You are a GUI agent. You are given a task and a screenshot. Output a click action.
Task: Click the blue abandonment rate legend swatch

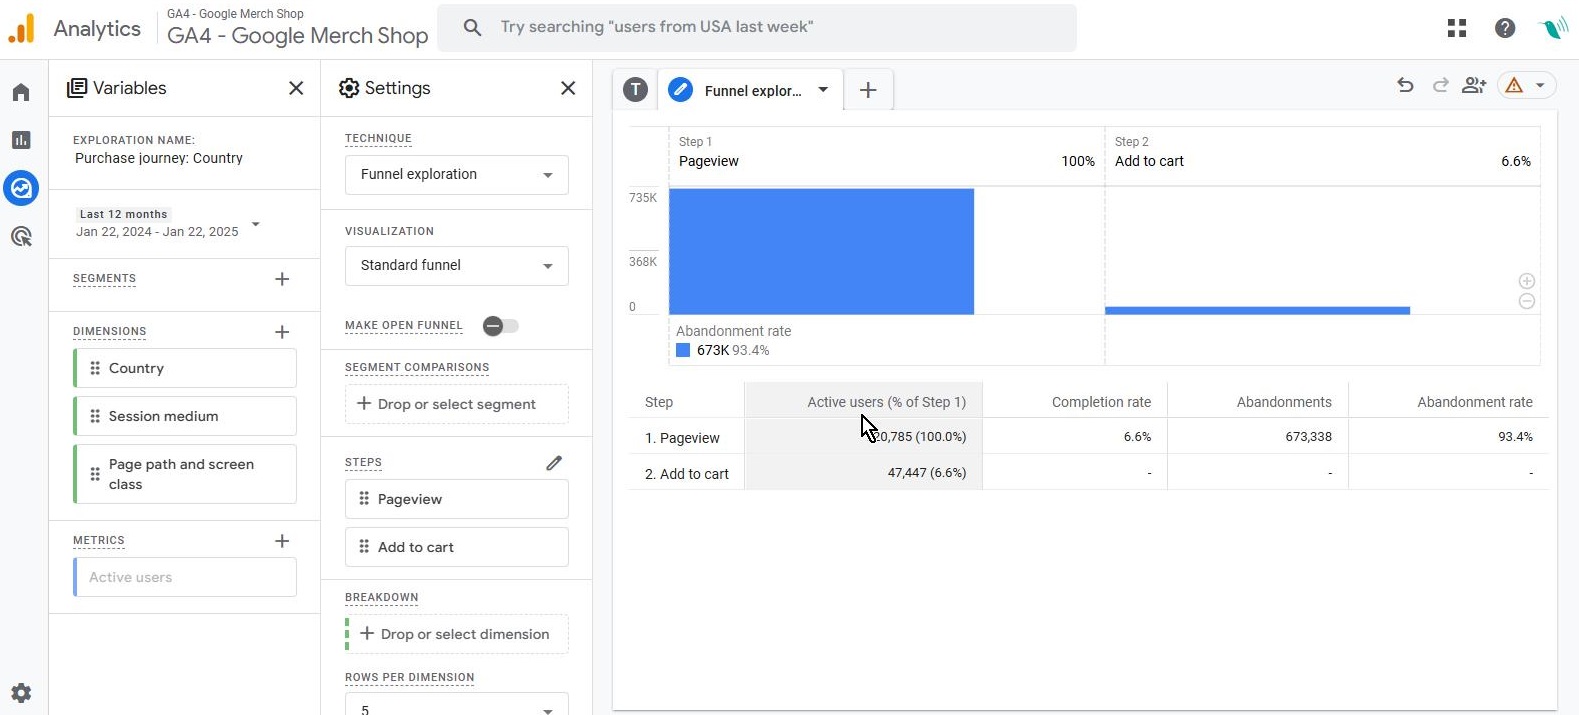(x=683, y=350)
